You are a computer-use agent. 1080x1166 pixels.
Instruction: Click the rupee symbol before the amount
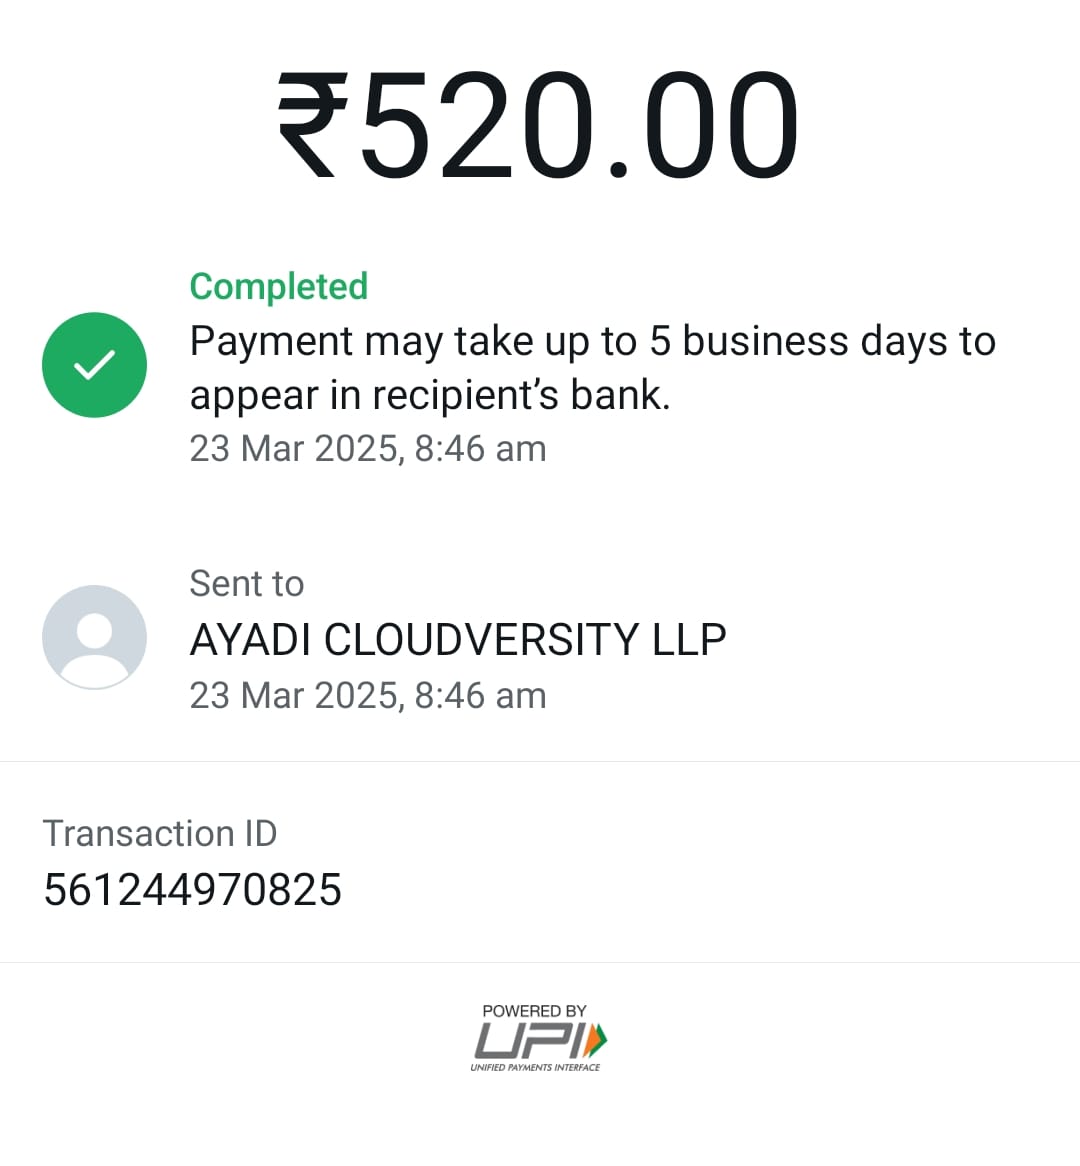312,124
